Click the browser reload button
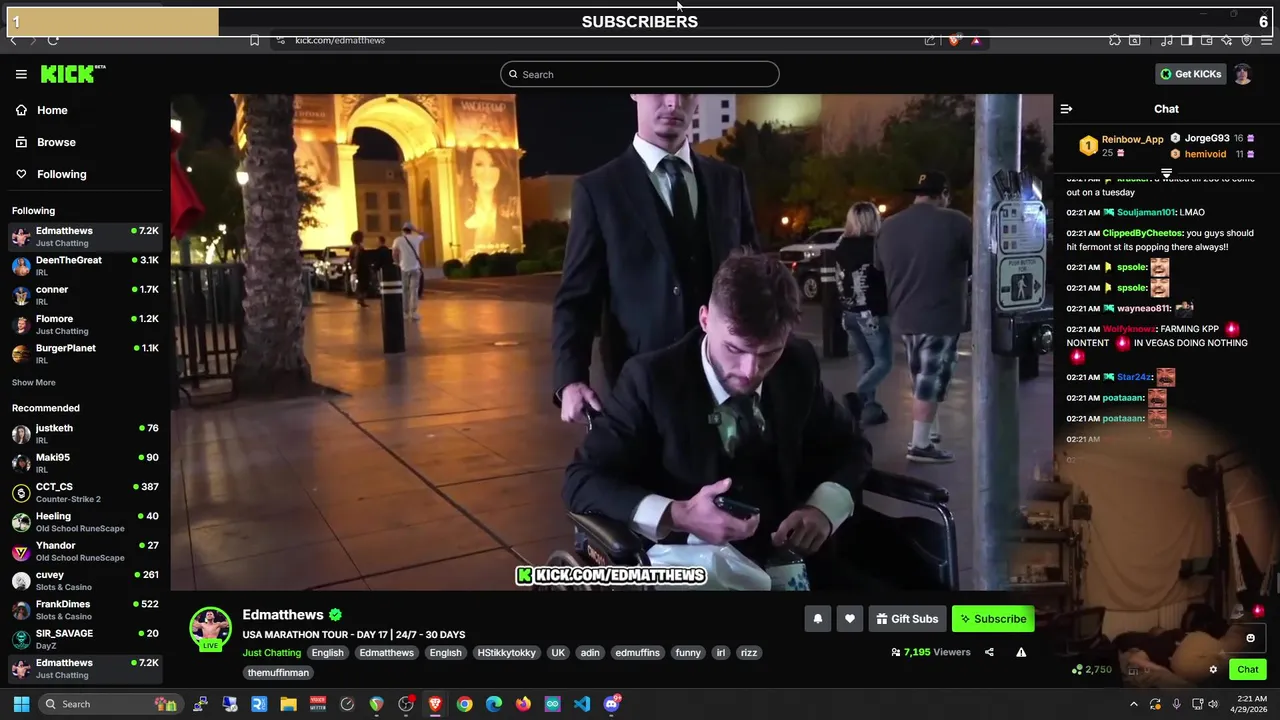This screenshot has width=1280, height=720. pos(53,40)
